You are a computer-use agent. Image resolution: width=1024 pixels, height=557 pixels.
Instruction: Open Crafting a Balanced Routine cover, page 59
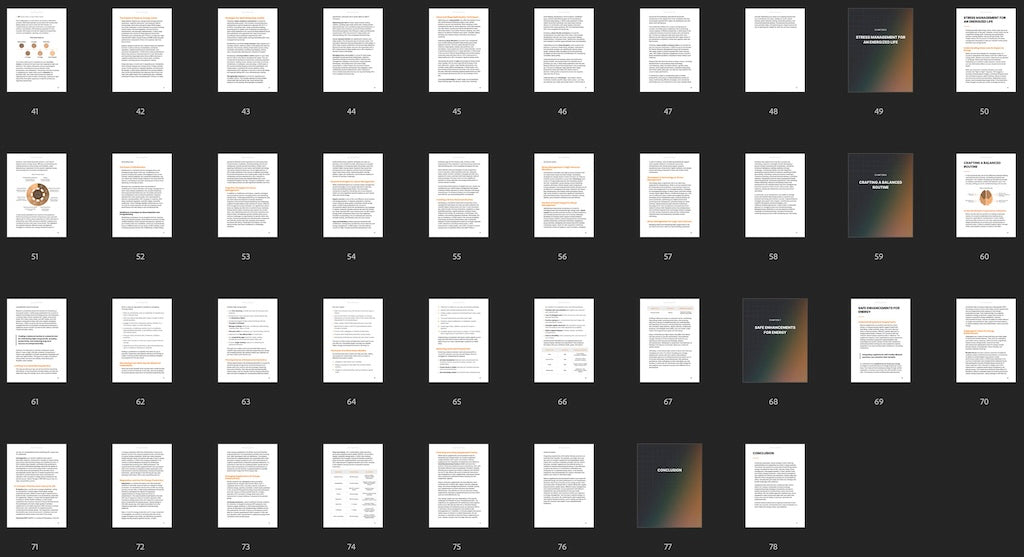pyautogui.click(x=880, y=195)
